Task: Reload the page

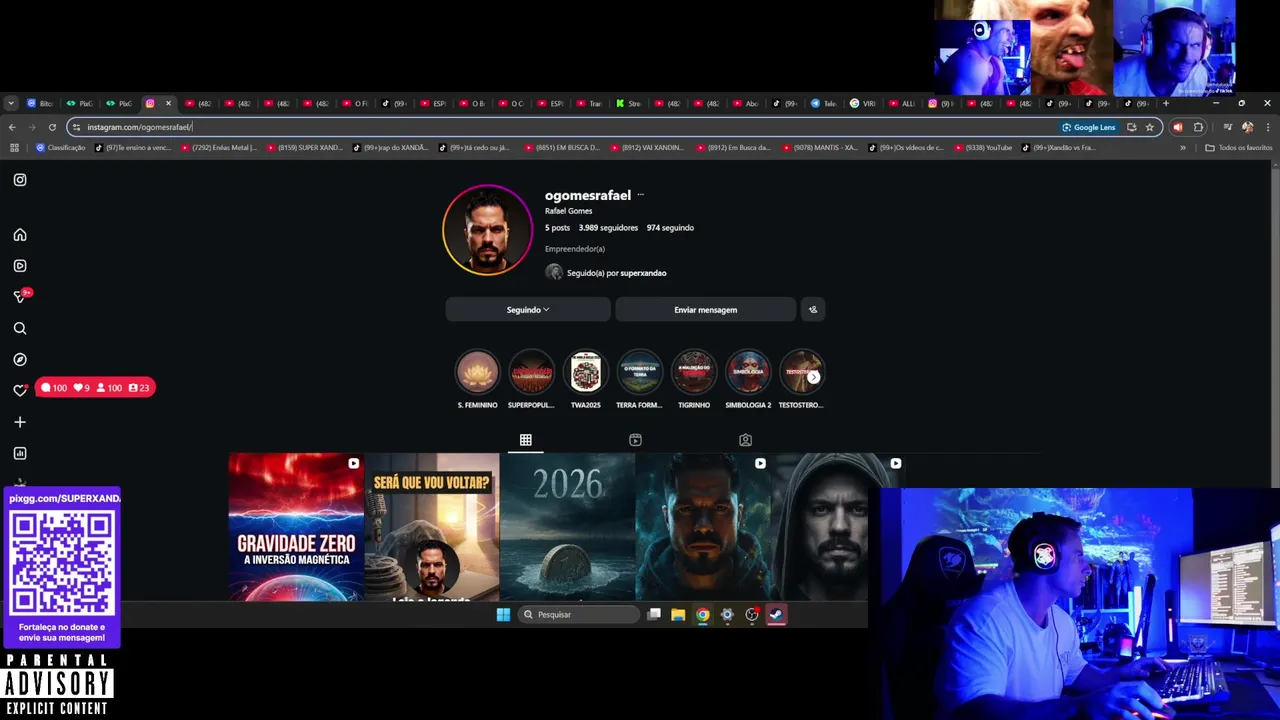Action: pyautogui.click(x=52, y=127)
